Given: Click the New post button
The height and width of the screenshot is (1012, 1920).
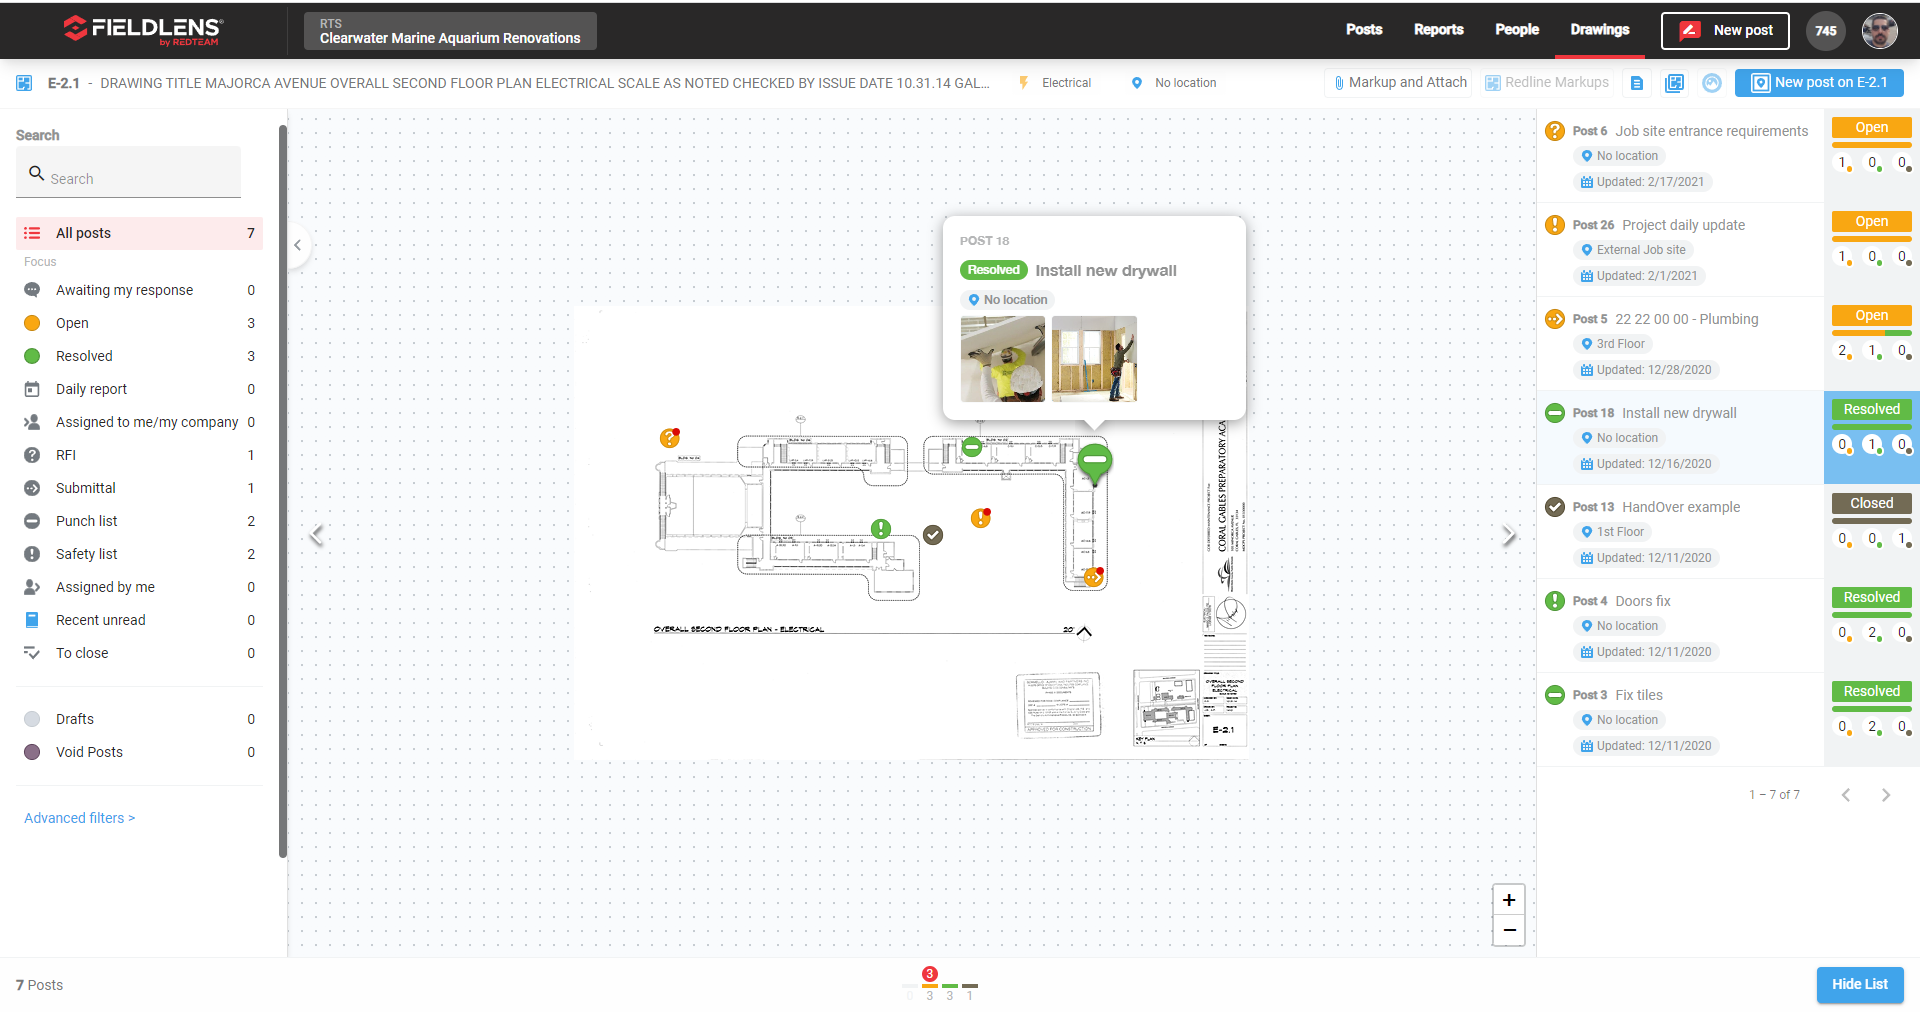Looking at the screenshot, I should point(1724,31).
